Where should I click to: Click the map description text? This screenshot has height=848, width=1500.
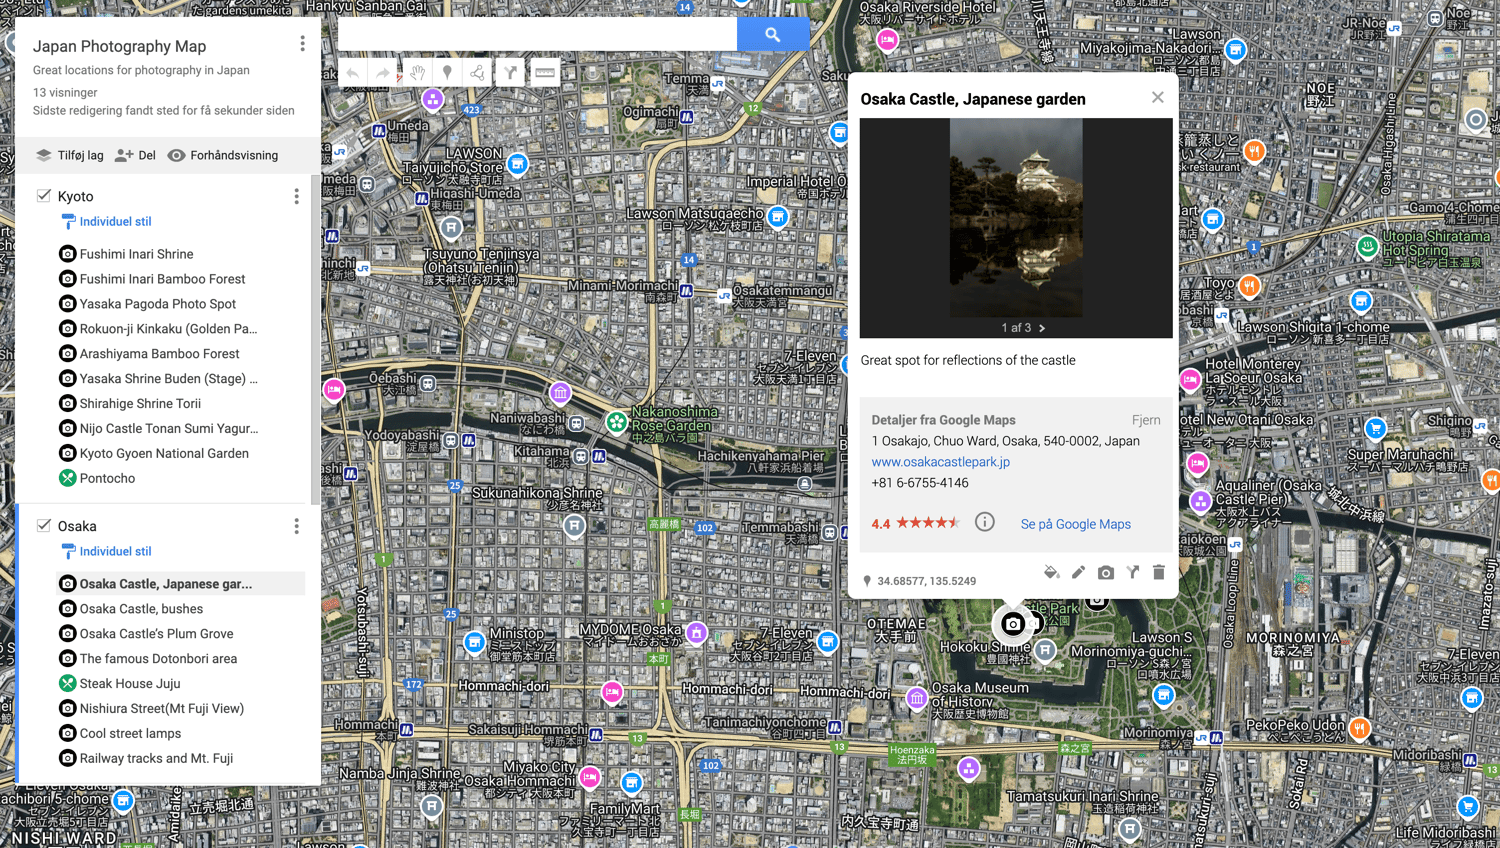pos(141,70)
